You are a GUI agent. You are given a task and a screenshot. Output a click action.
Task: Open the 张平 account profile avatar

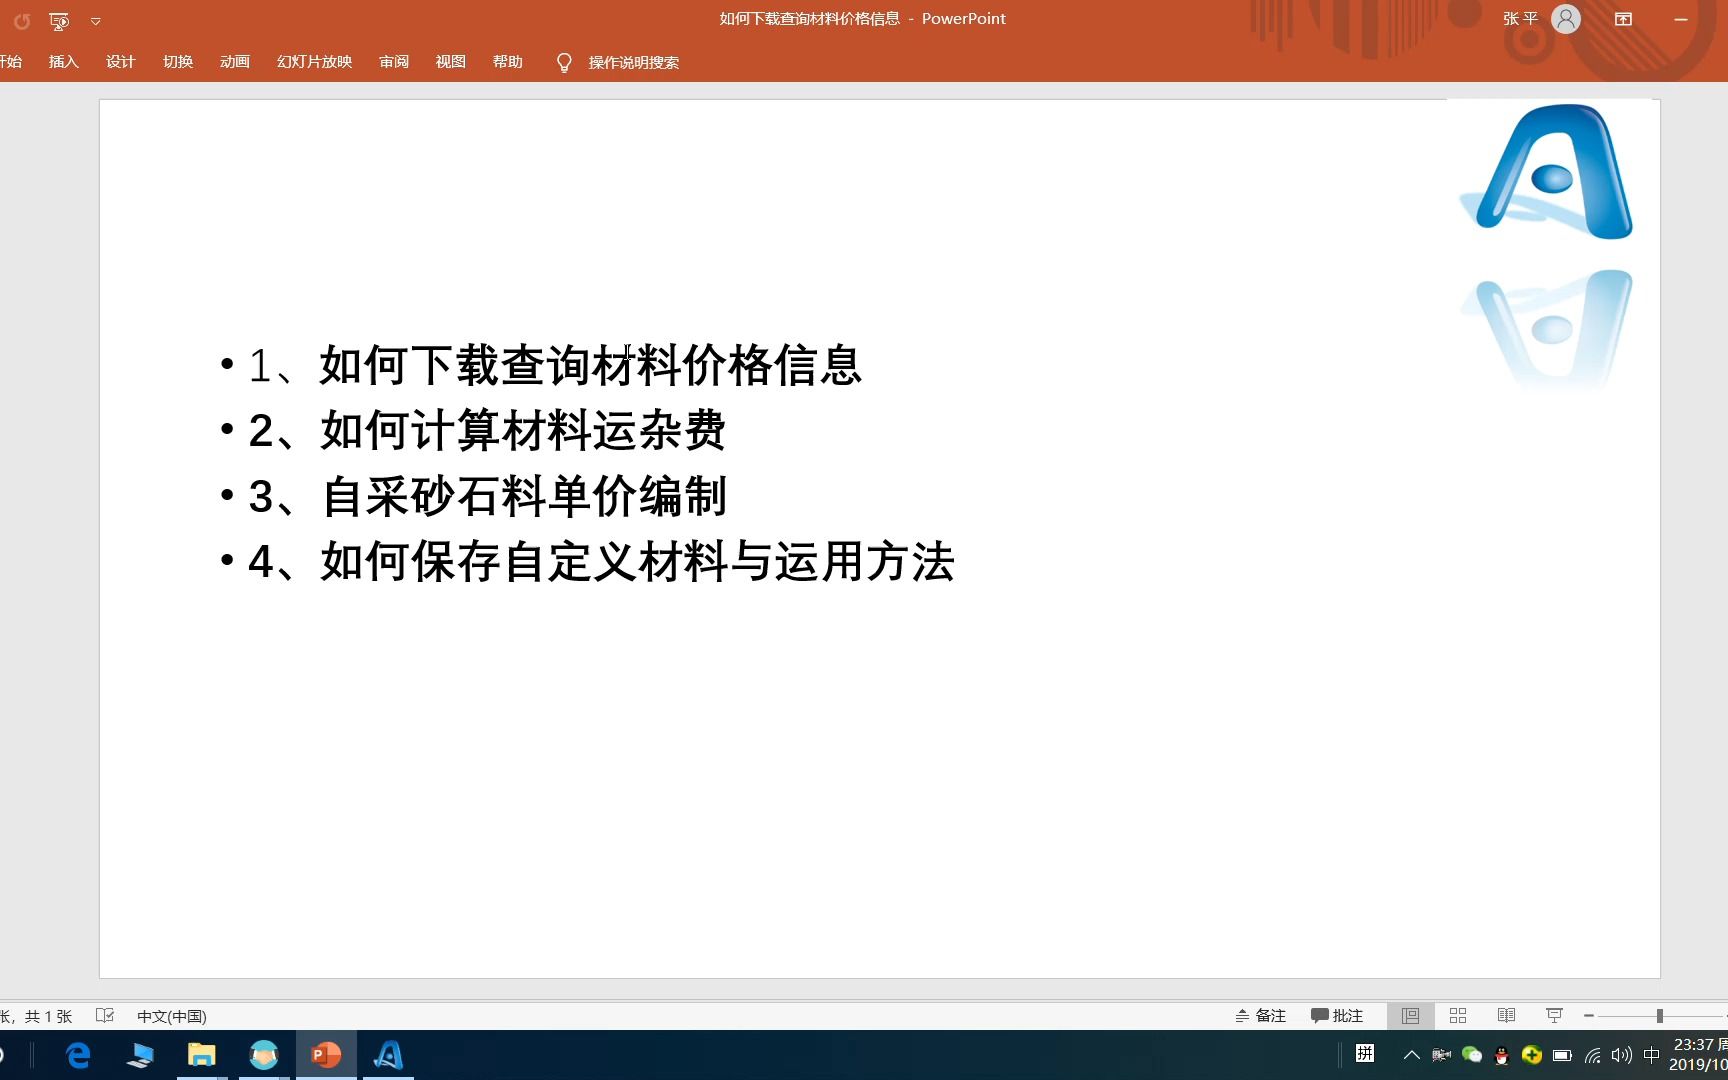1566,19
